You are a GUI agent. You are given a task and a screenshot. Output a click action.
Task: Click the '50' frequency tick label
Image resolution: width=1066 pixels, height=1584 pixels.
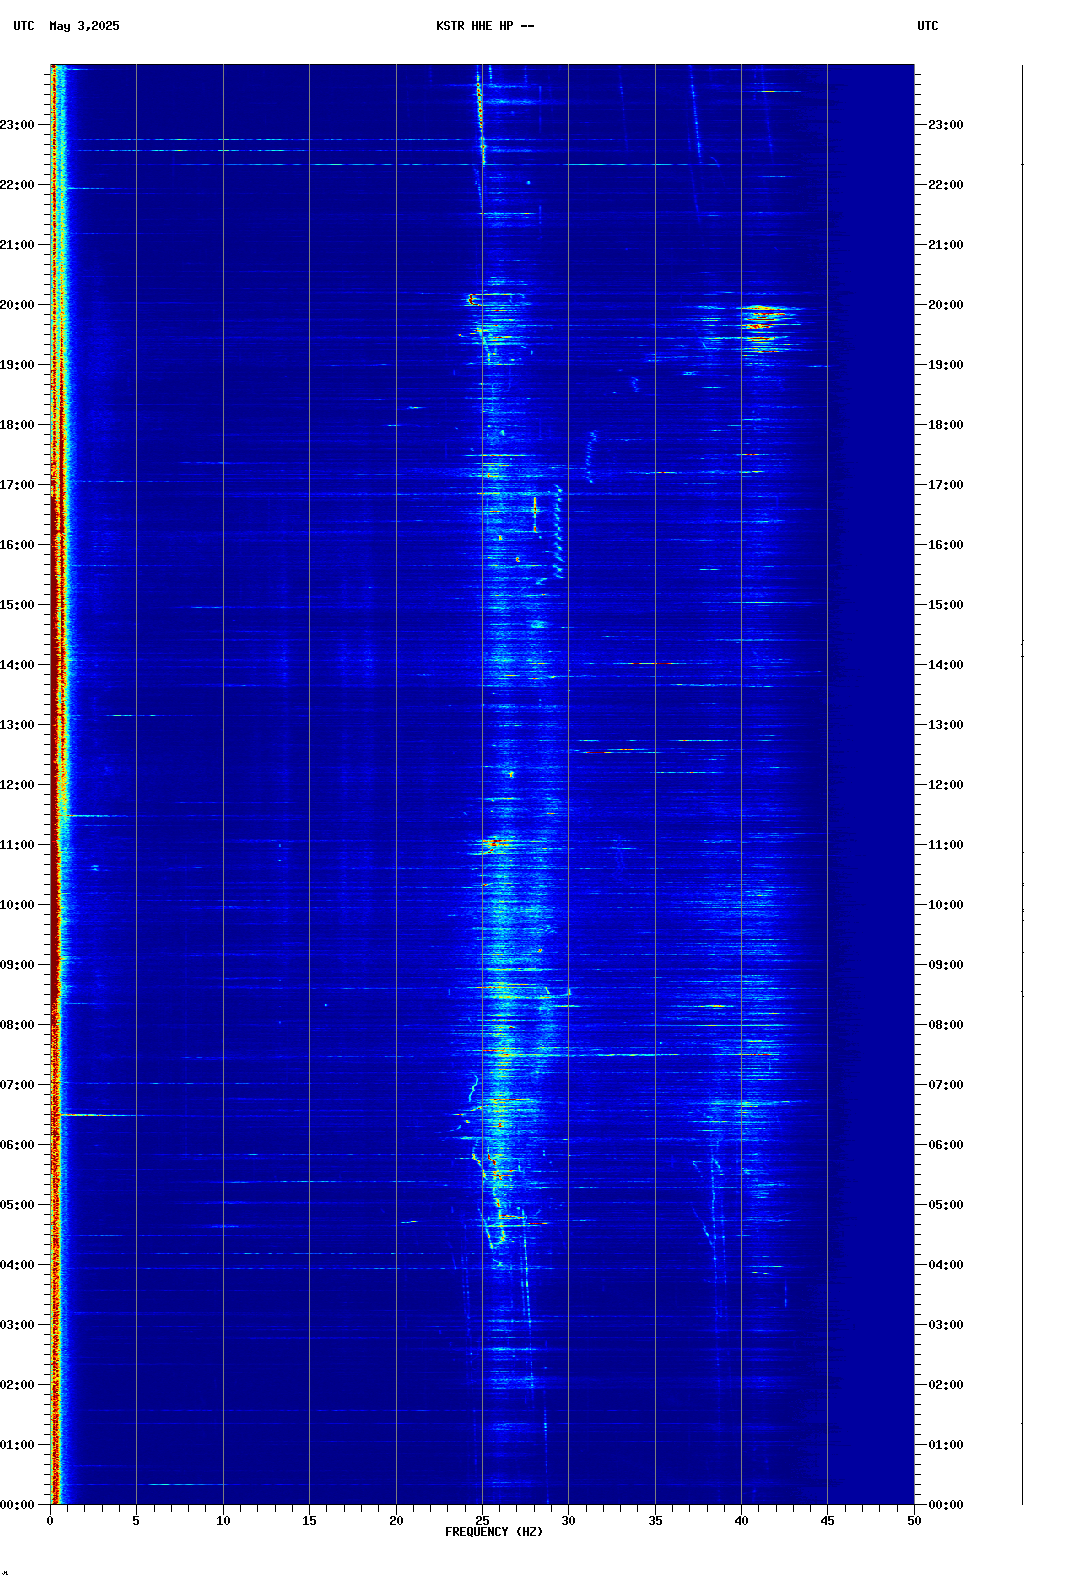coord(914,1521)
